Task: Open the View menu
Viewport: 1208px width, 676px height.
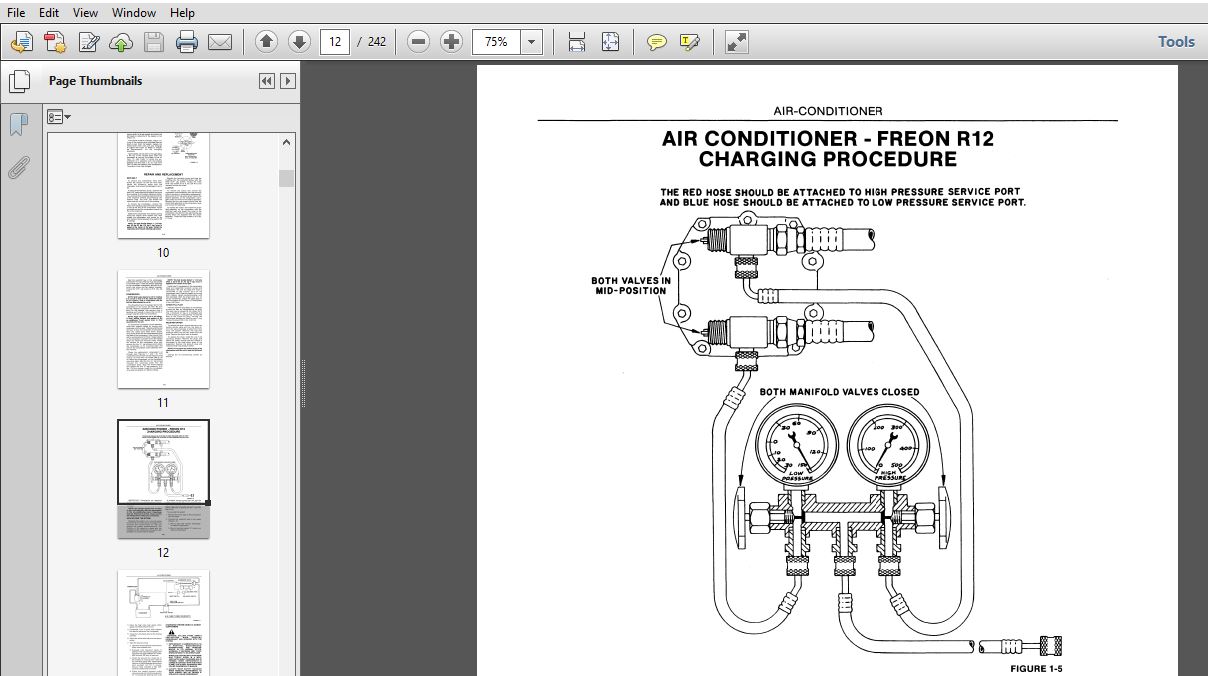Action: (x=86, y=13)
